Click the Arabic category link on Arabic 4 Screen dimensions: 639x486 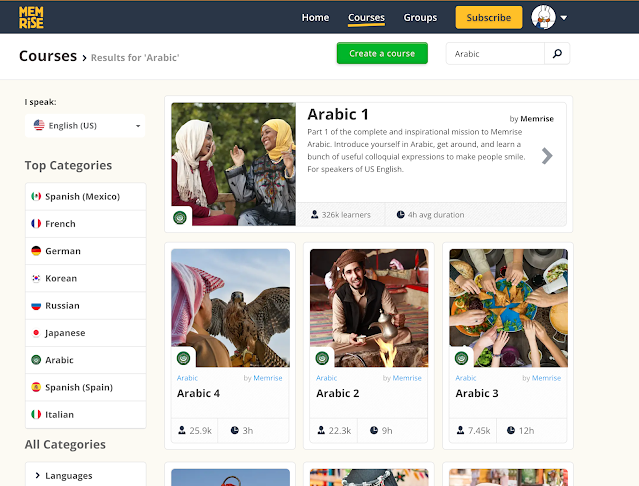click(187, 378)
